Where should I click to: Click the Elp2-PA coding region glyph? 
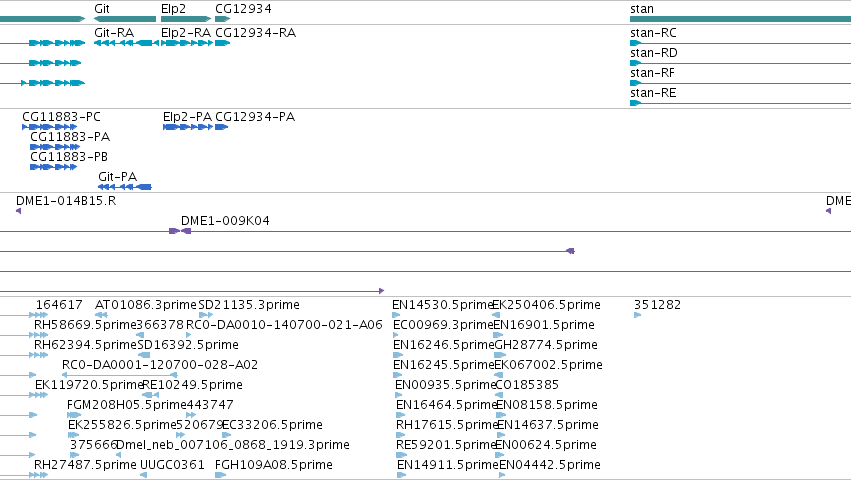coord(187,127)
